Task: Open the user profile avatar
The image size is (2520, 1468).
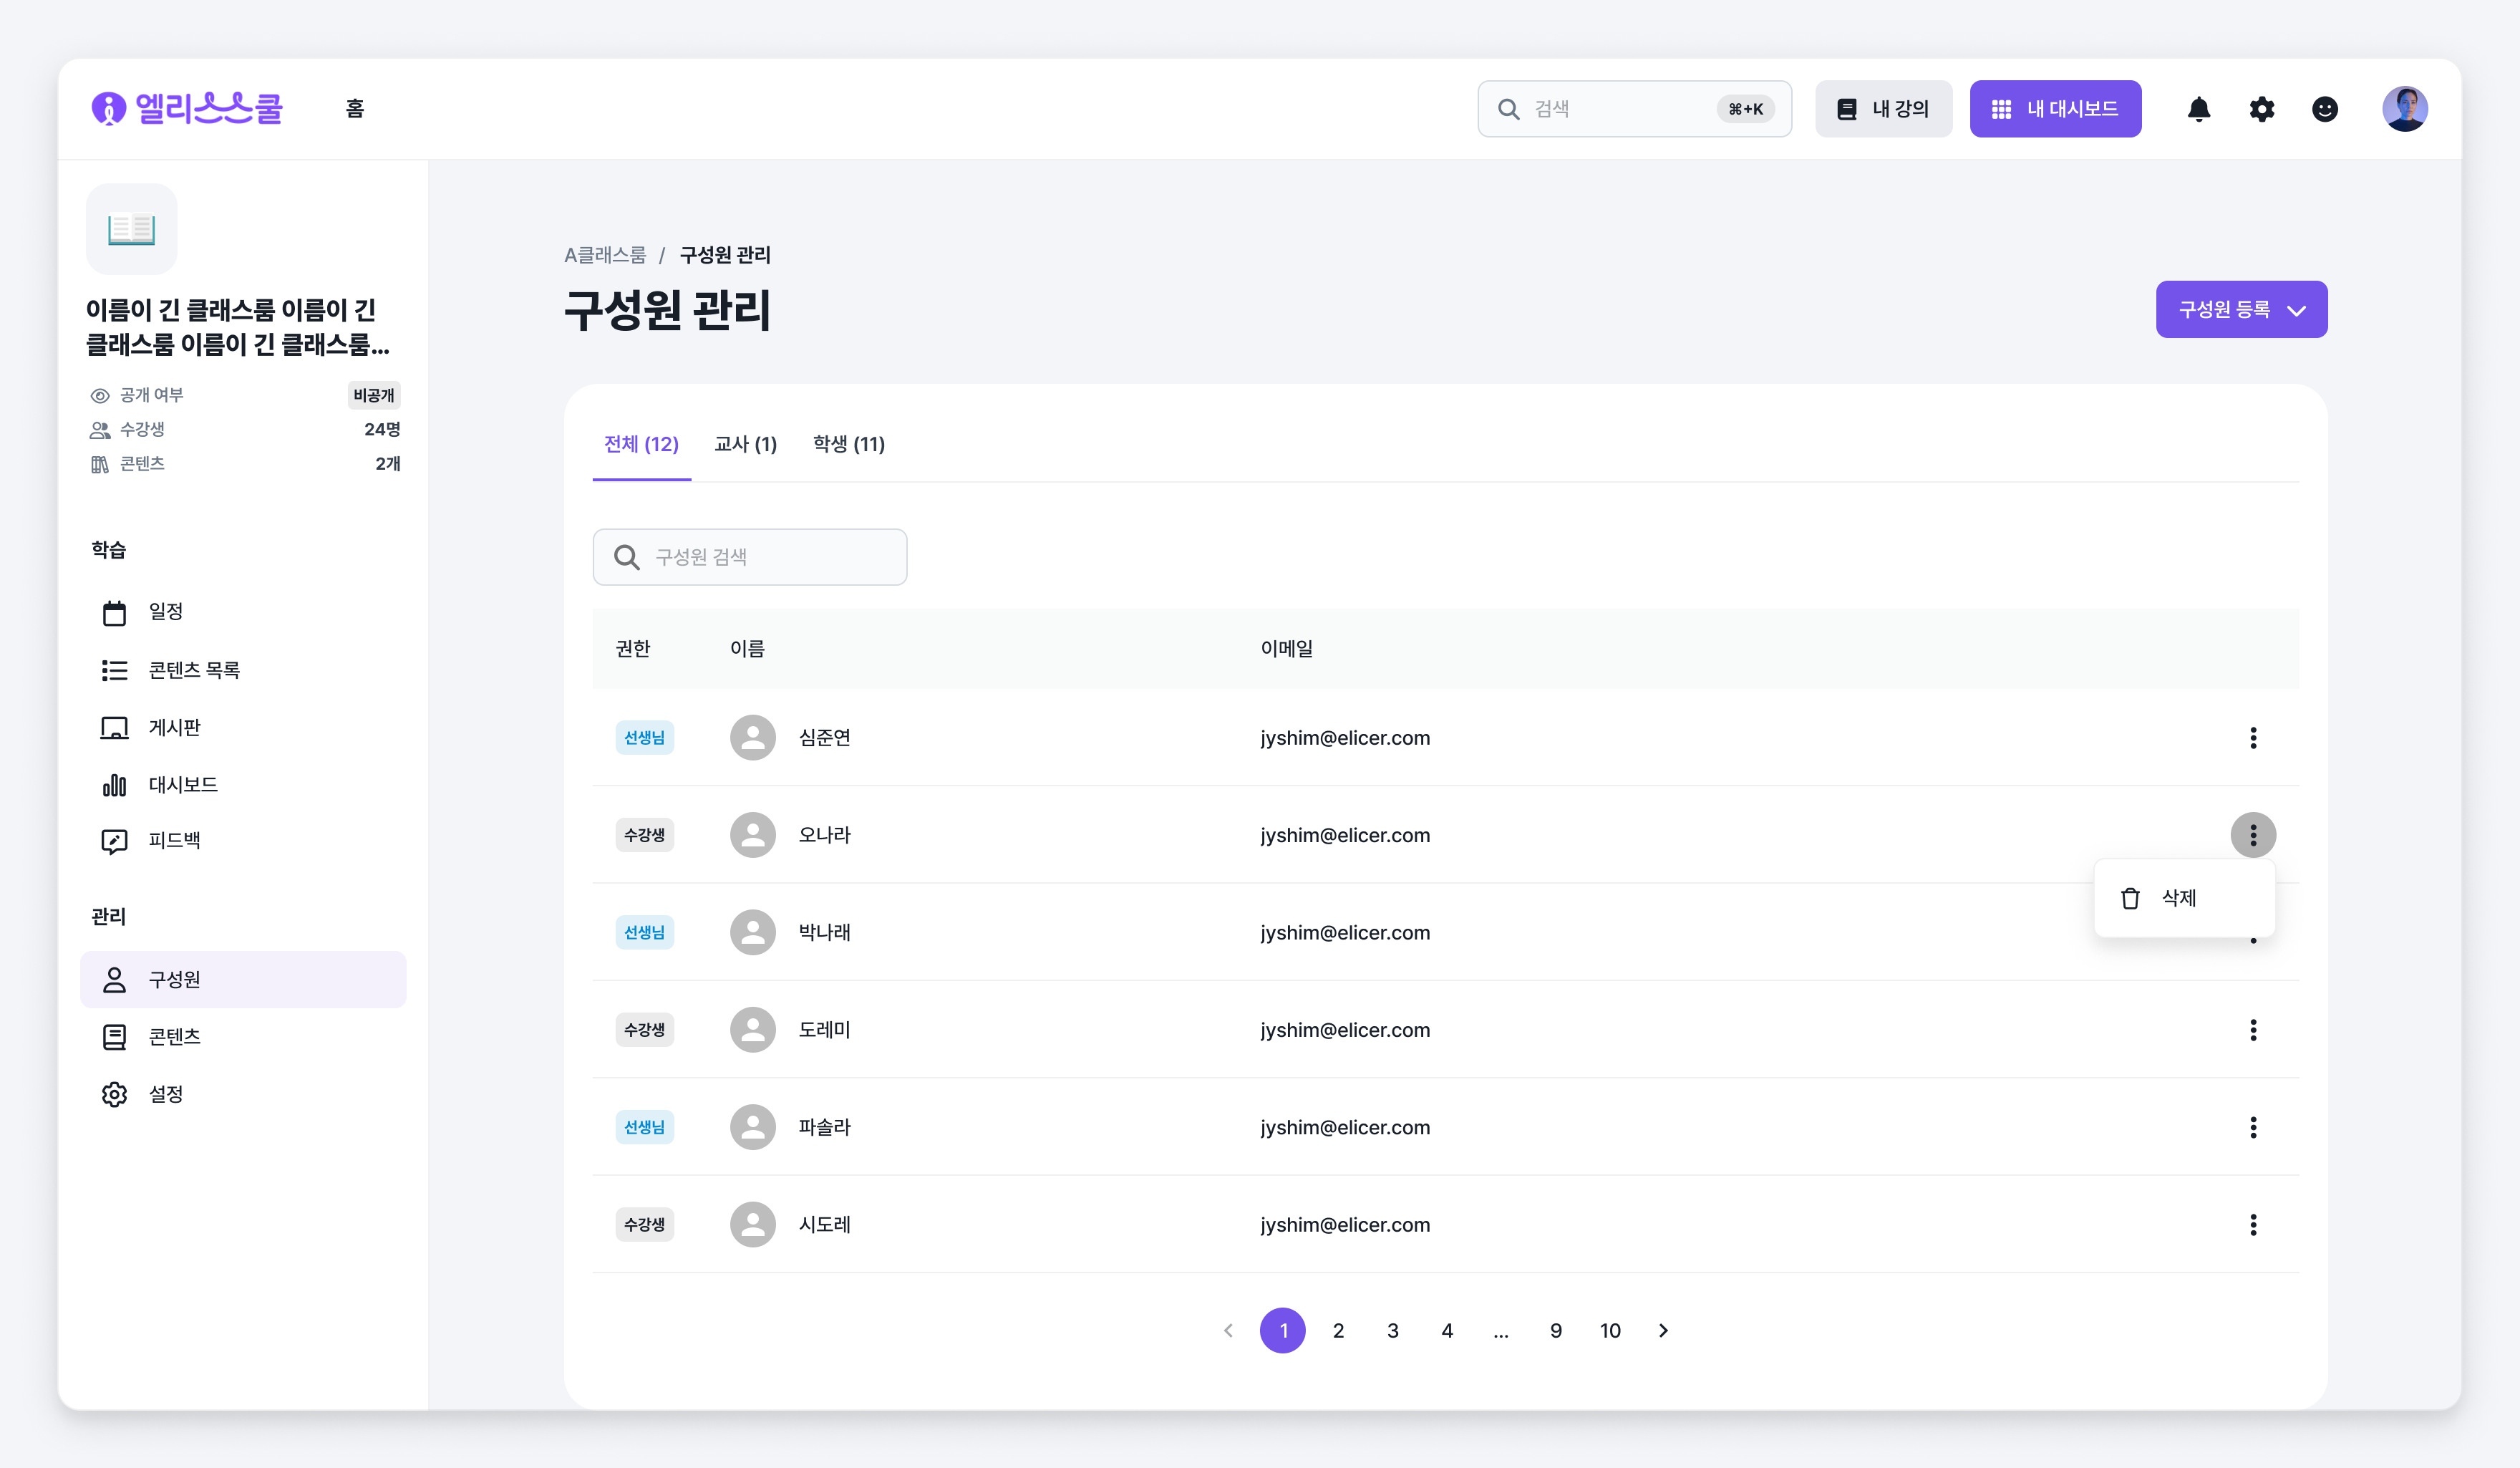Action: (x=2403, y=109)
